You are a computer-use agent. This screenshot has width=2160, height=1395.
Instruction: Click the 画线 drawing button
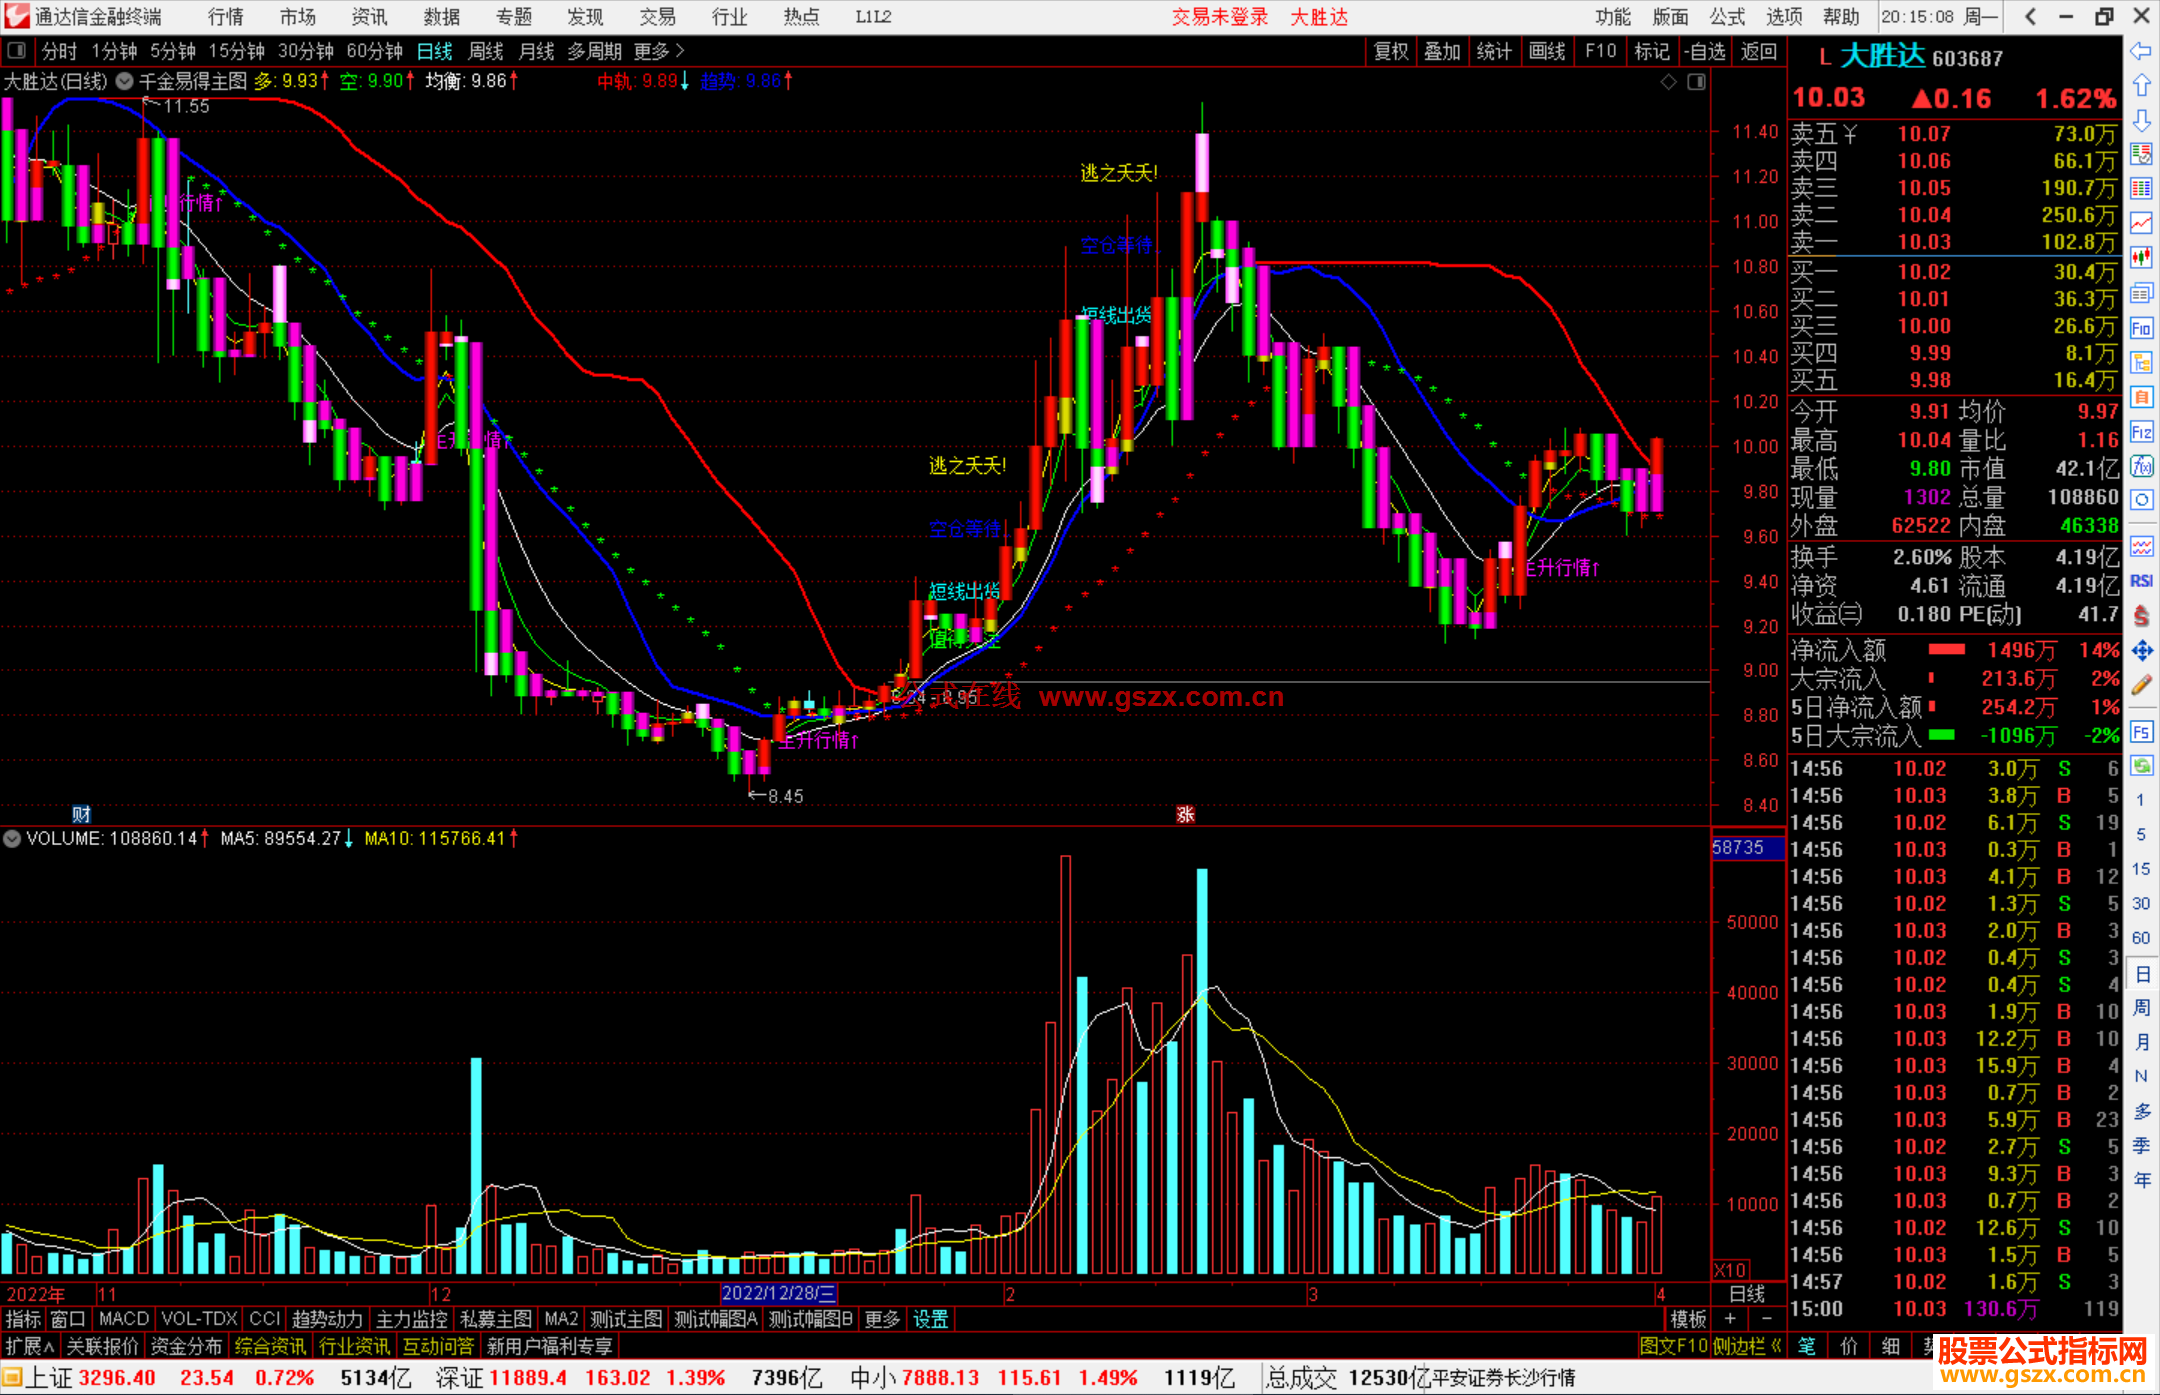coord(1546,51)
